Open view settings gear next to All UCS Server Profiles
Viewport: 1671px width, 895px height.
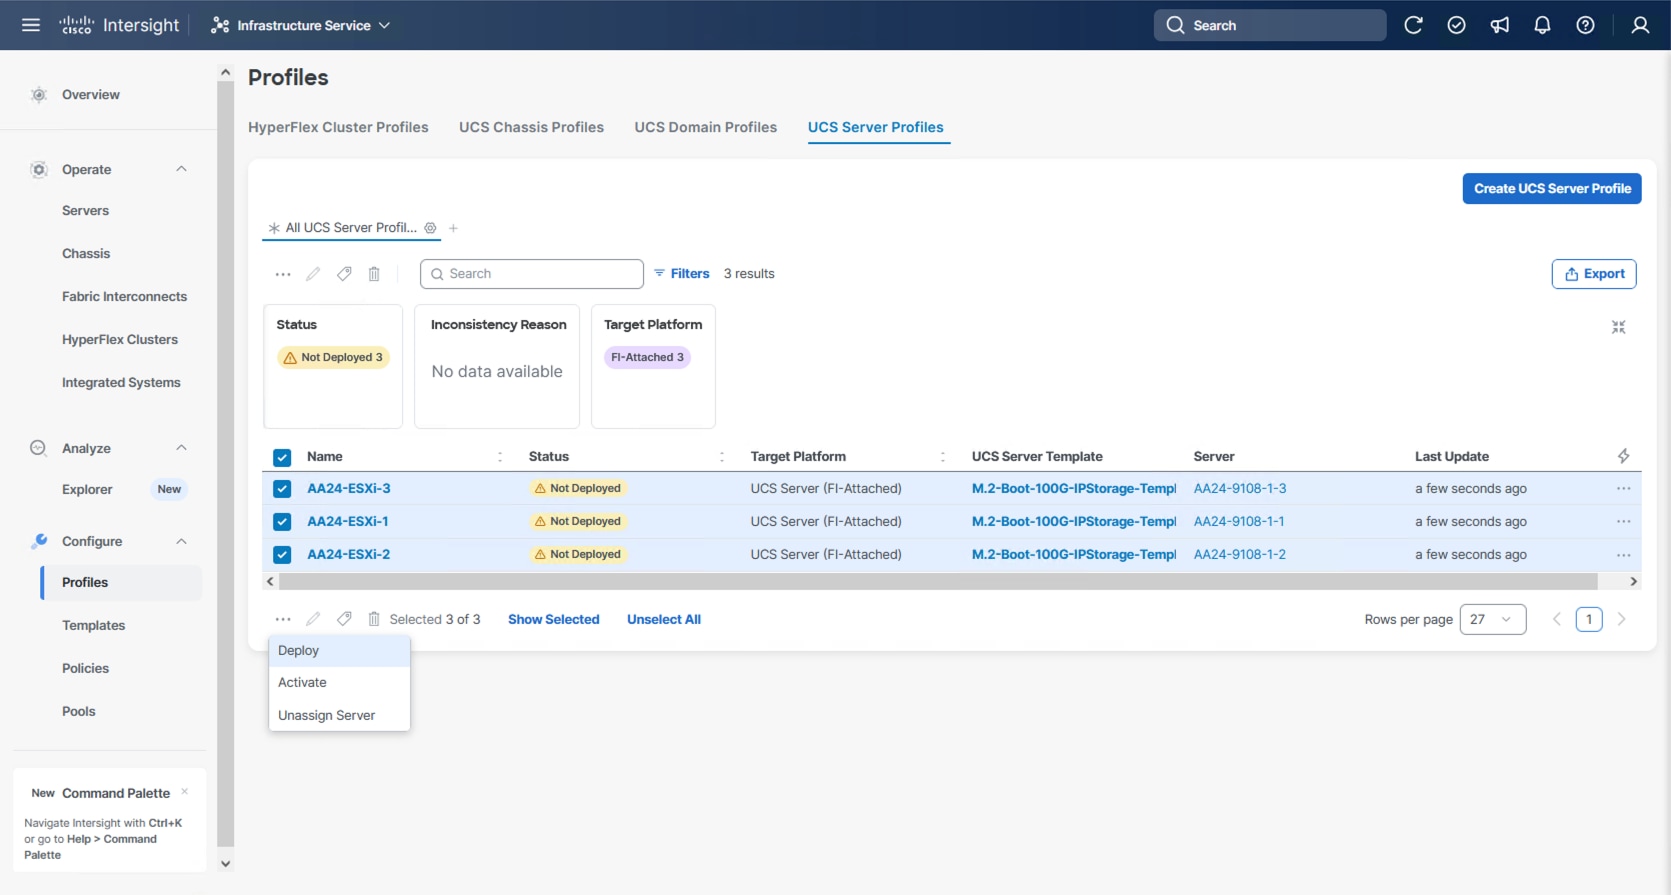pos(430,228)
